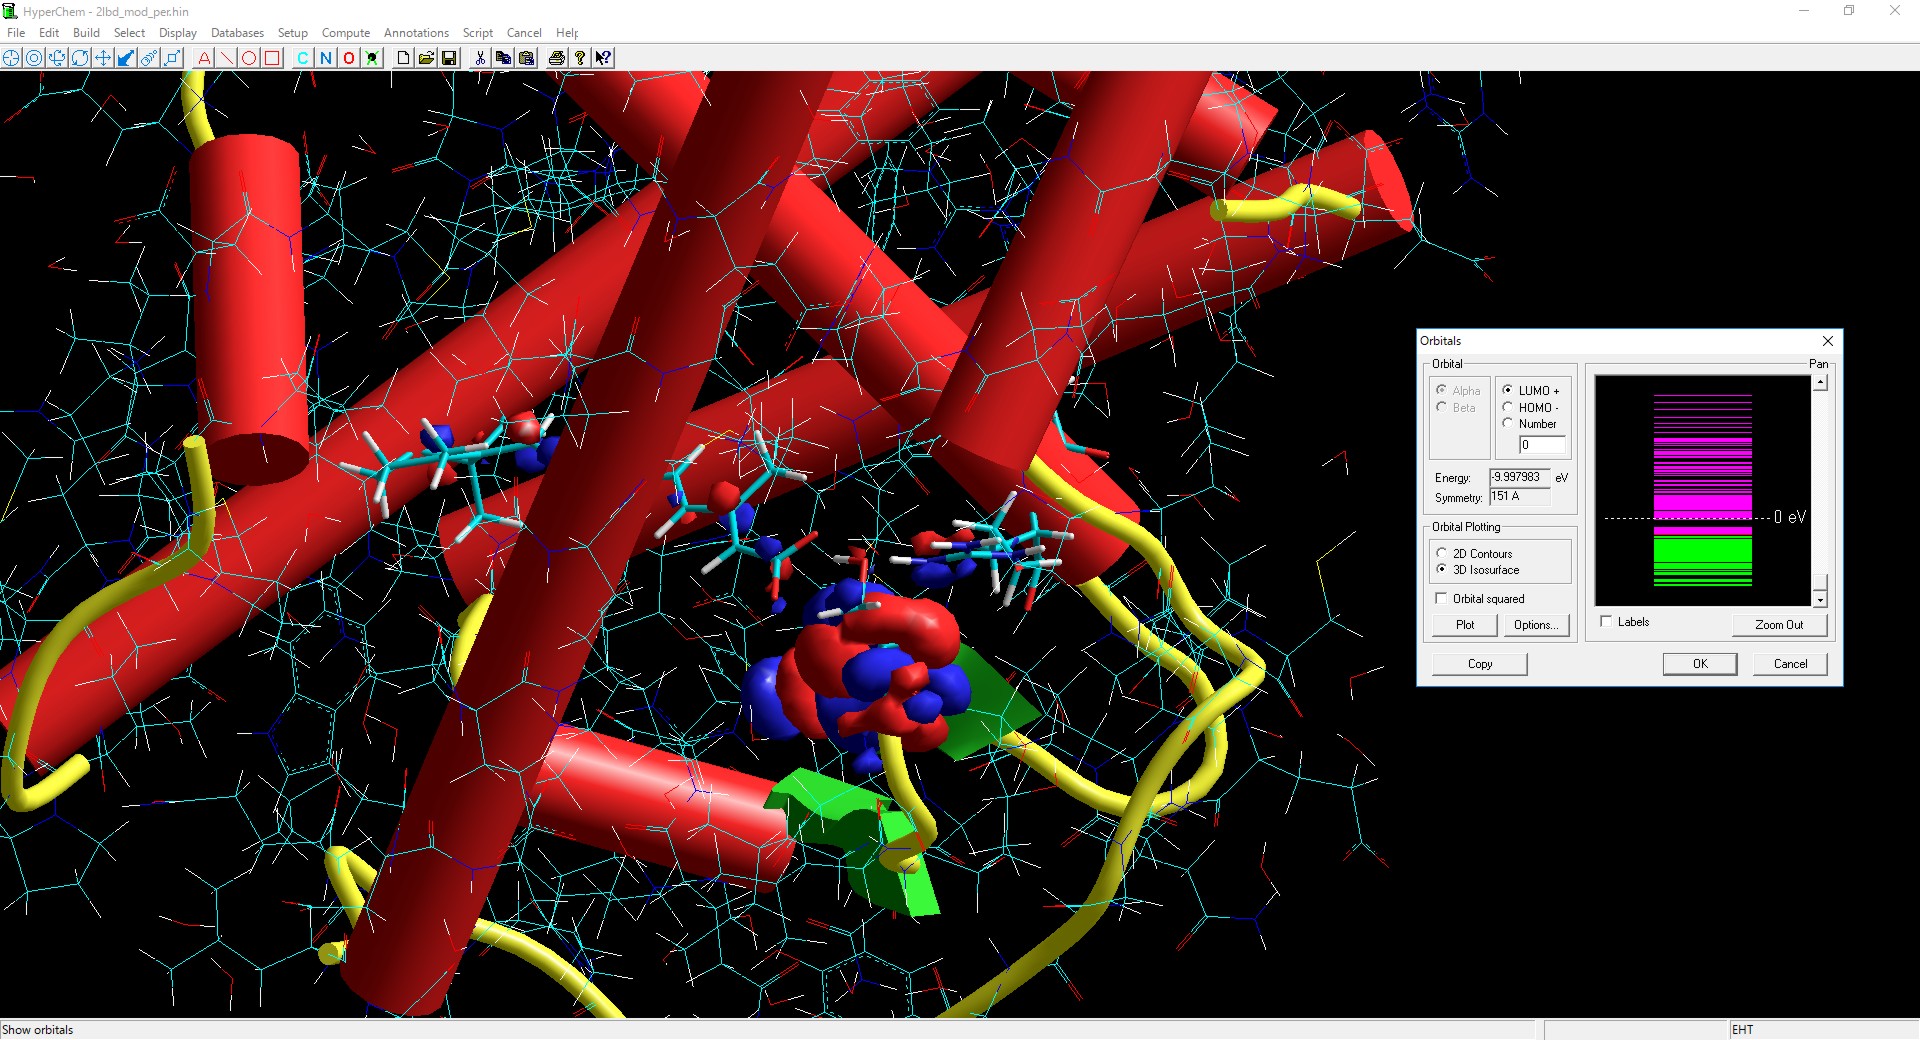Select the Oxygen element shortcut

[x=347, y=57]
